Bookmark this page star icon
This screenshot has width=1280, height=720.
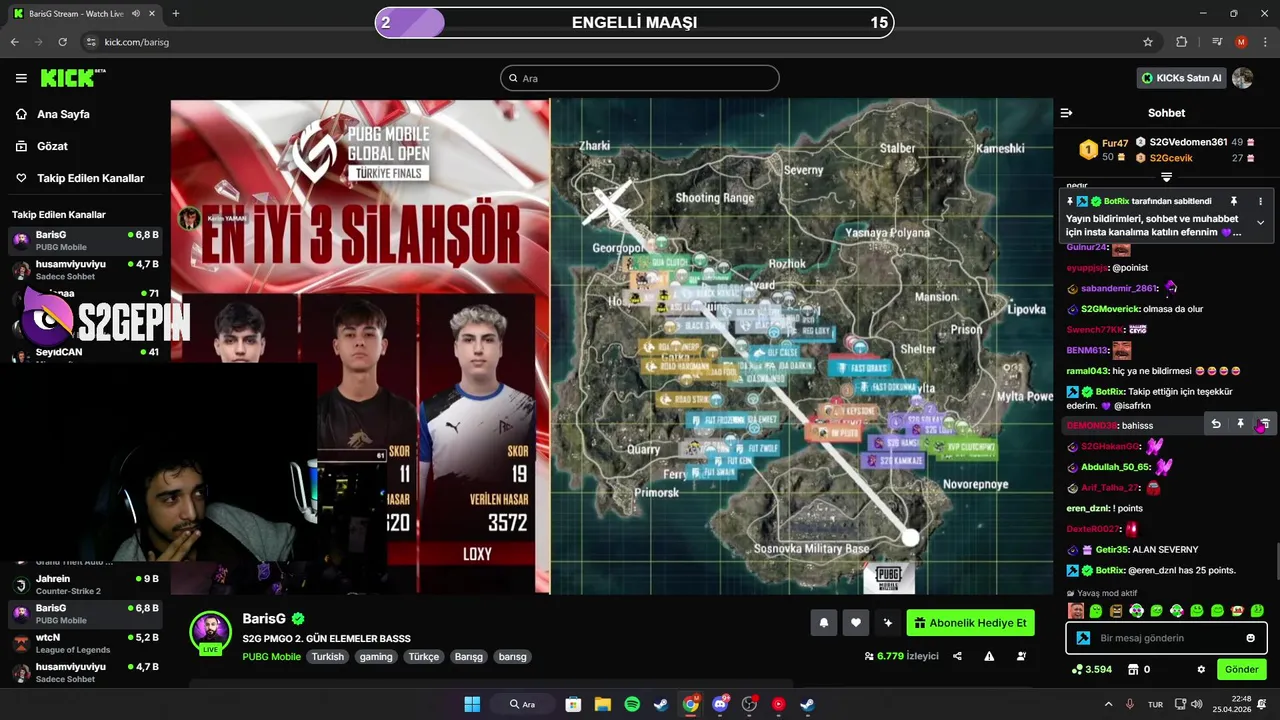pyautogui.click(x=1148, y=42)
